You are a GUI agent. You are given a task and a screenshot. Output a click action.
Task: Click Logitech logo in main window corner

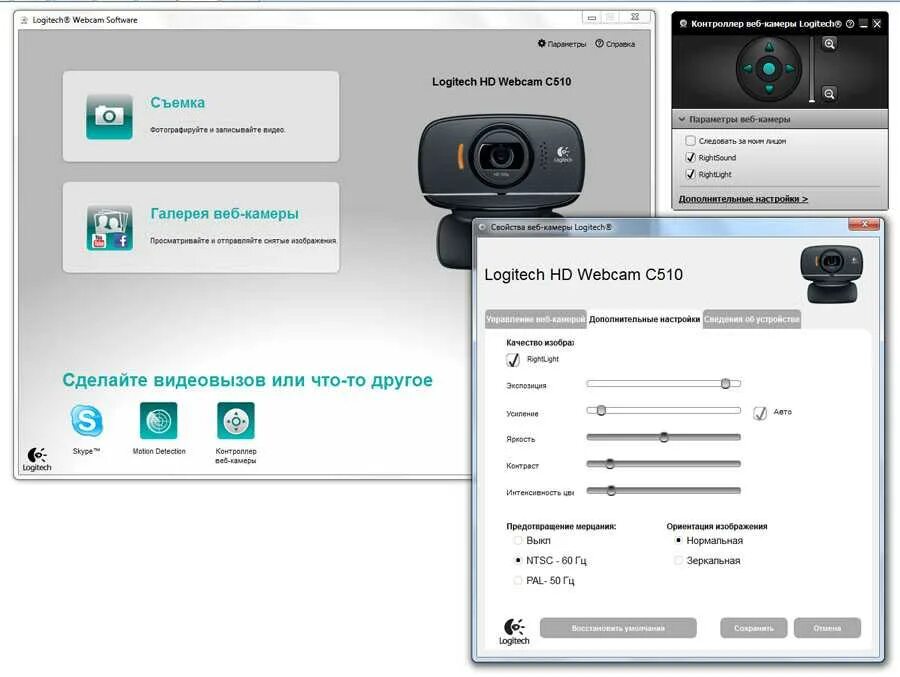click(x=37, y=459)
